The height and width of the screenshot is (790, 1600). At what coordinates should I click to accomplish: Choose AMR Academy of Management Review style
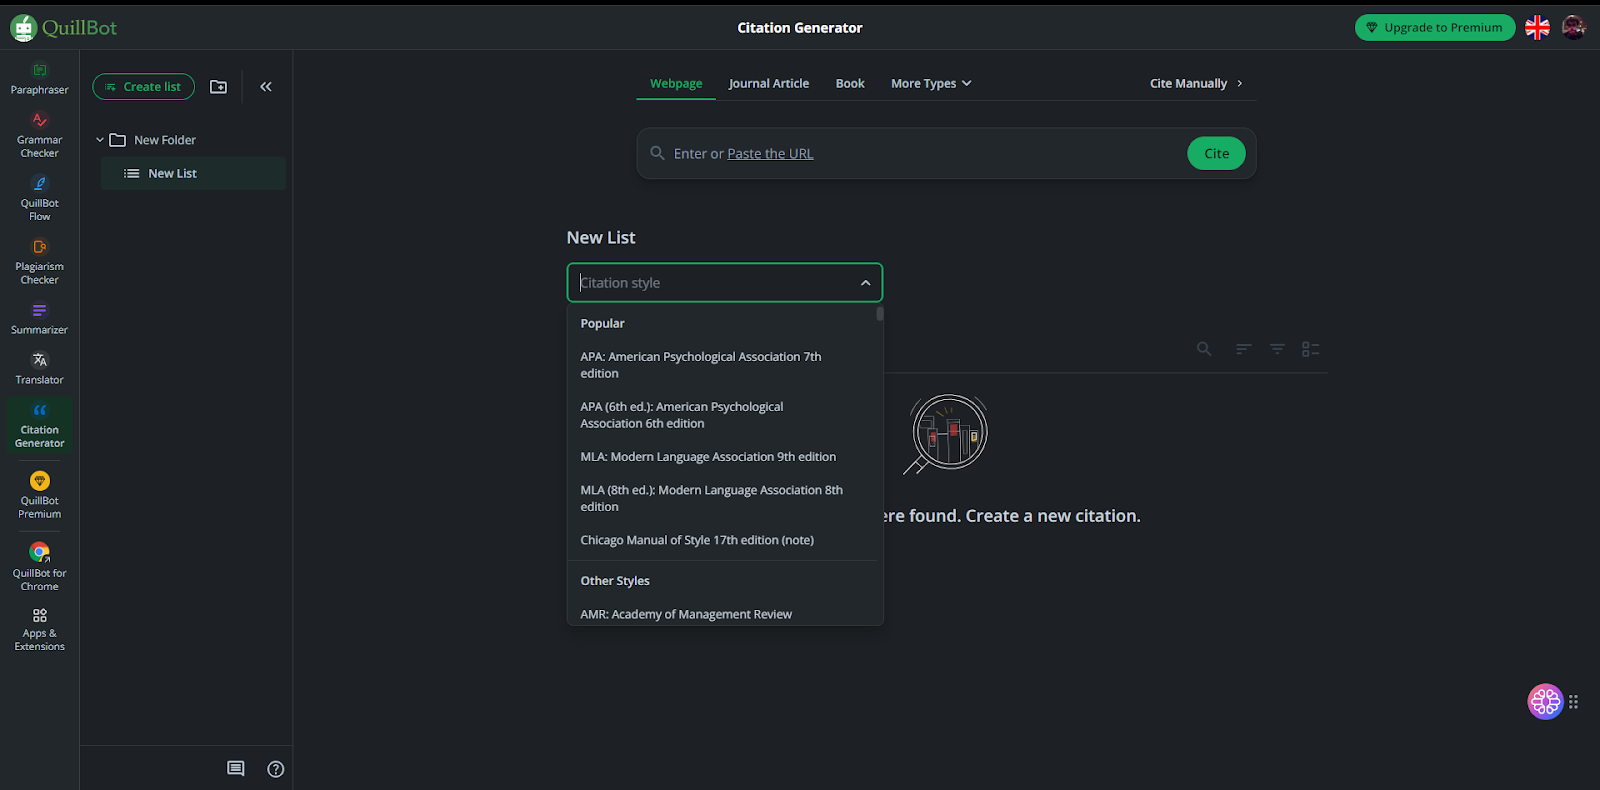pyautogui.click(x=722, y=614)
